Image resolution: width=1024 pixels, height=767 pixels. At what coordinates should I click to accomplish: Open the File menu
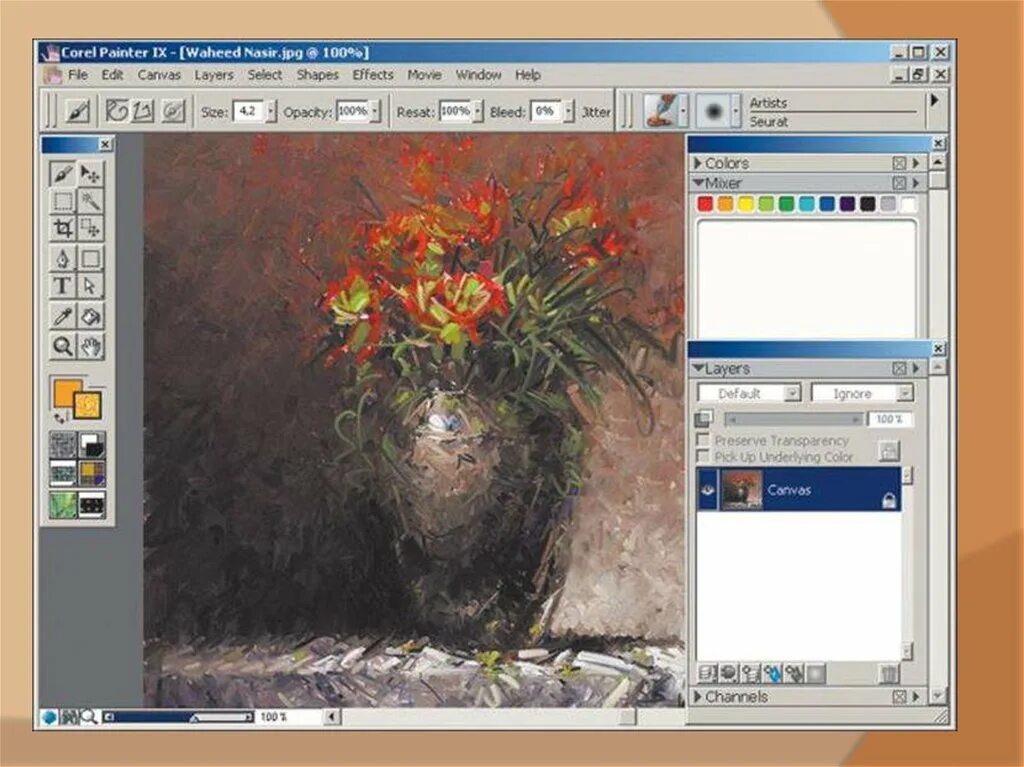point(78,74)
